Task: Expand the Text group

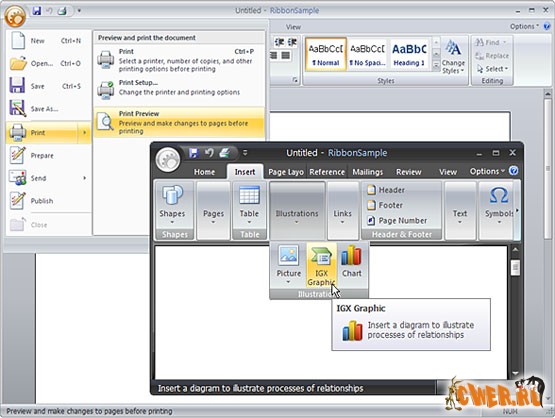Action: (x=460, y=211)
